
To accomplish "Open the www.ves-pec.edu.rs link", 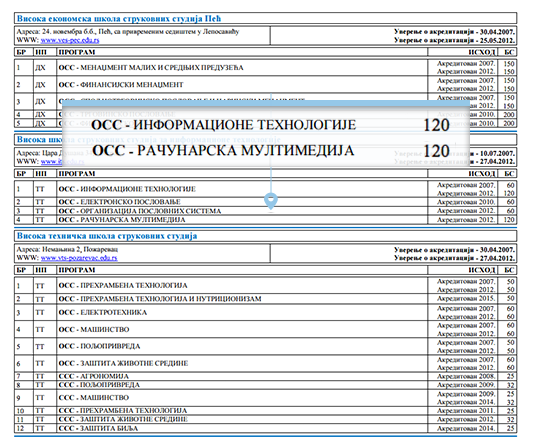I will pyautogui.click(x=70, y=40).
